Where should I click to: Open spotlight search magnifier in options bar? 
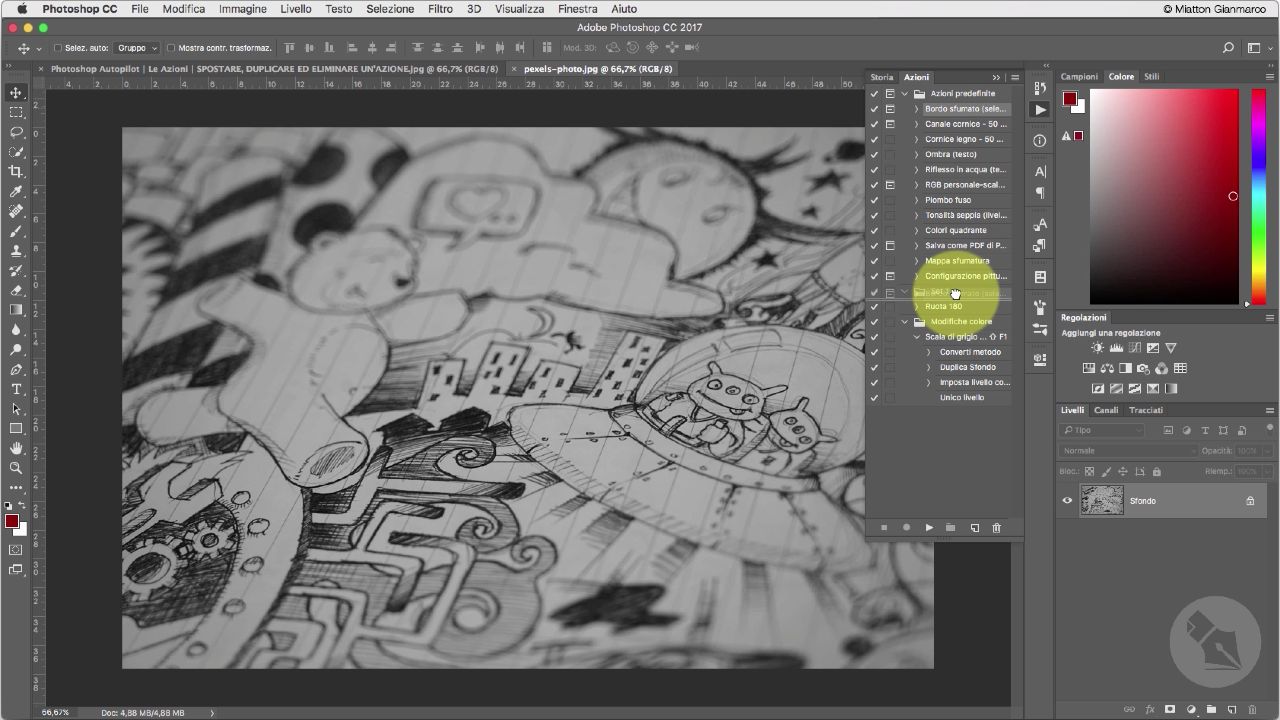[x=1228, y=48]
